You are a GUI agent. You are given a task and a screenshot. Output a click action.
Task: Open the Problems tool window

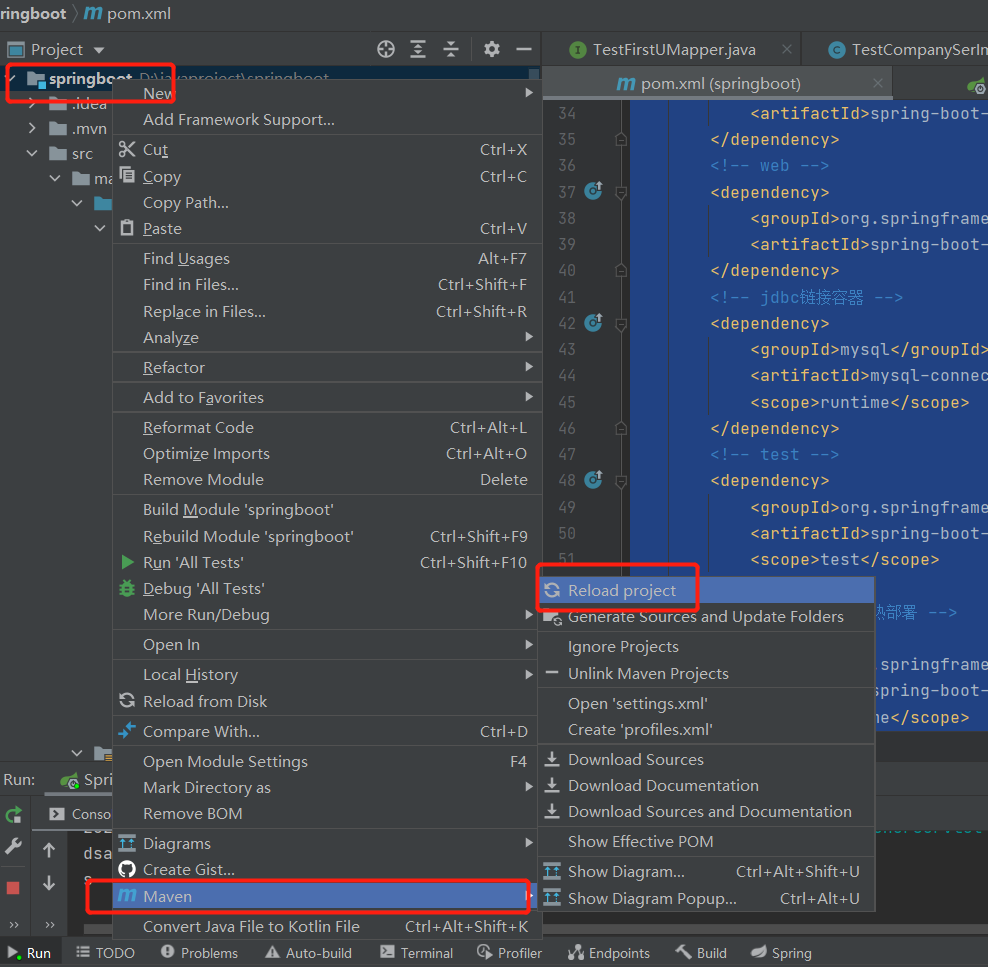(200, 953)
